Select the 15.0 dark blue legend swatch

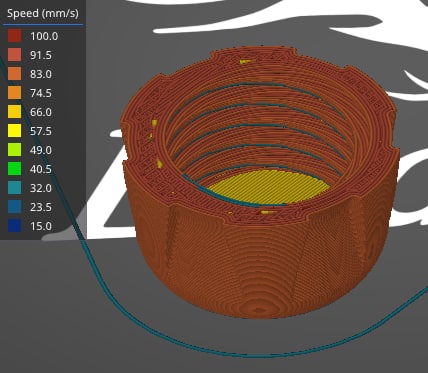coord(15,226)
